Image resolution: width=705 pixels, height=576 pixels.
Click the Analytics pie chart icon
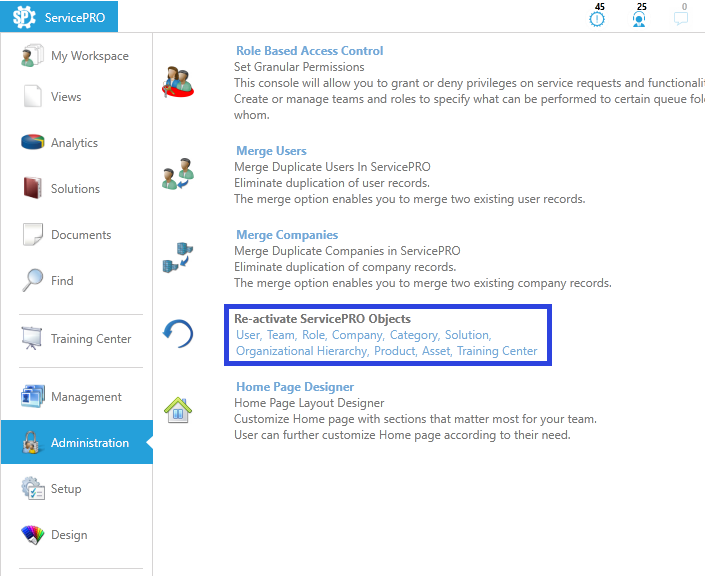(32, 142)
